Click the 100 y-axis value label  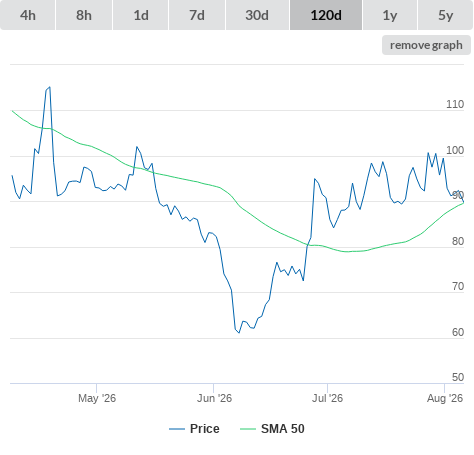click(x=455, y=150)
